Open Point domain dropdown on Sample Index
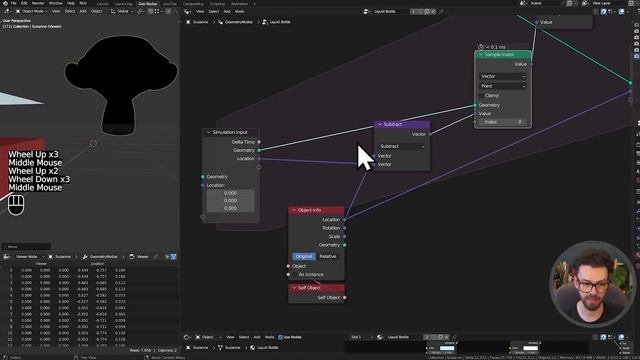Screen dimensions: 640x360 [x=503, y=86]
